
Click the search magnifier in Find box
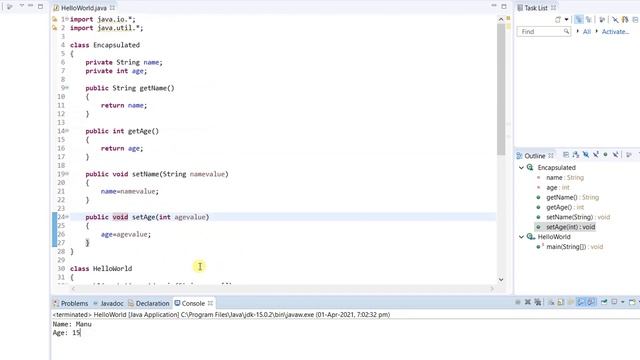coord(566,31)
